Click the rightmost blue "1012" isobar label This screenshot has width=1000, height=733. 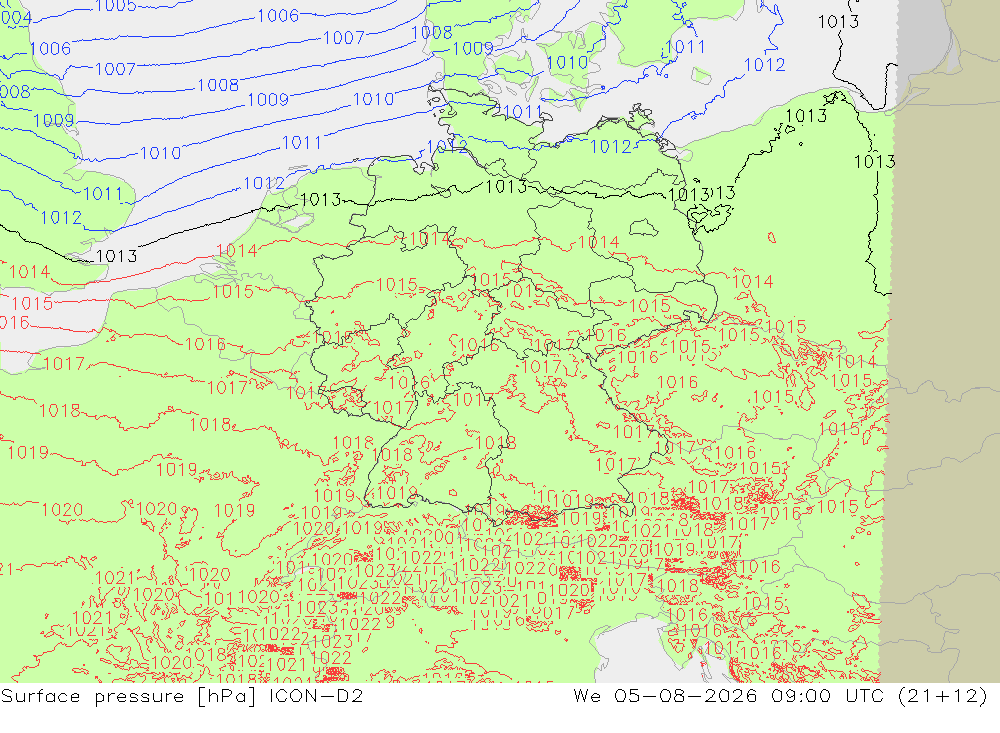tap(765, 64)
